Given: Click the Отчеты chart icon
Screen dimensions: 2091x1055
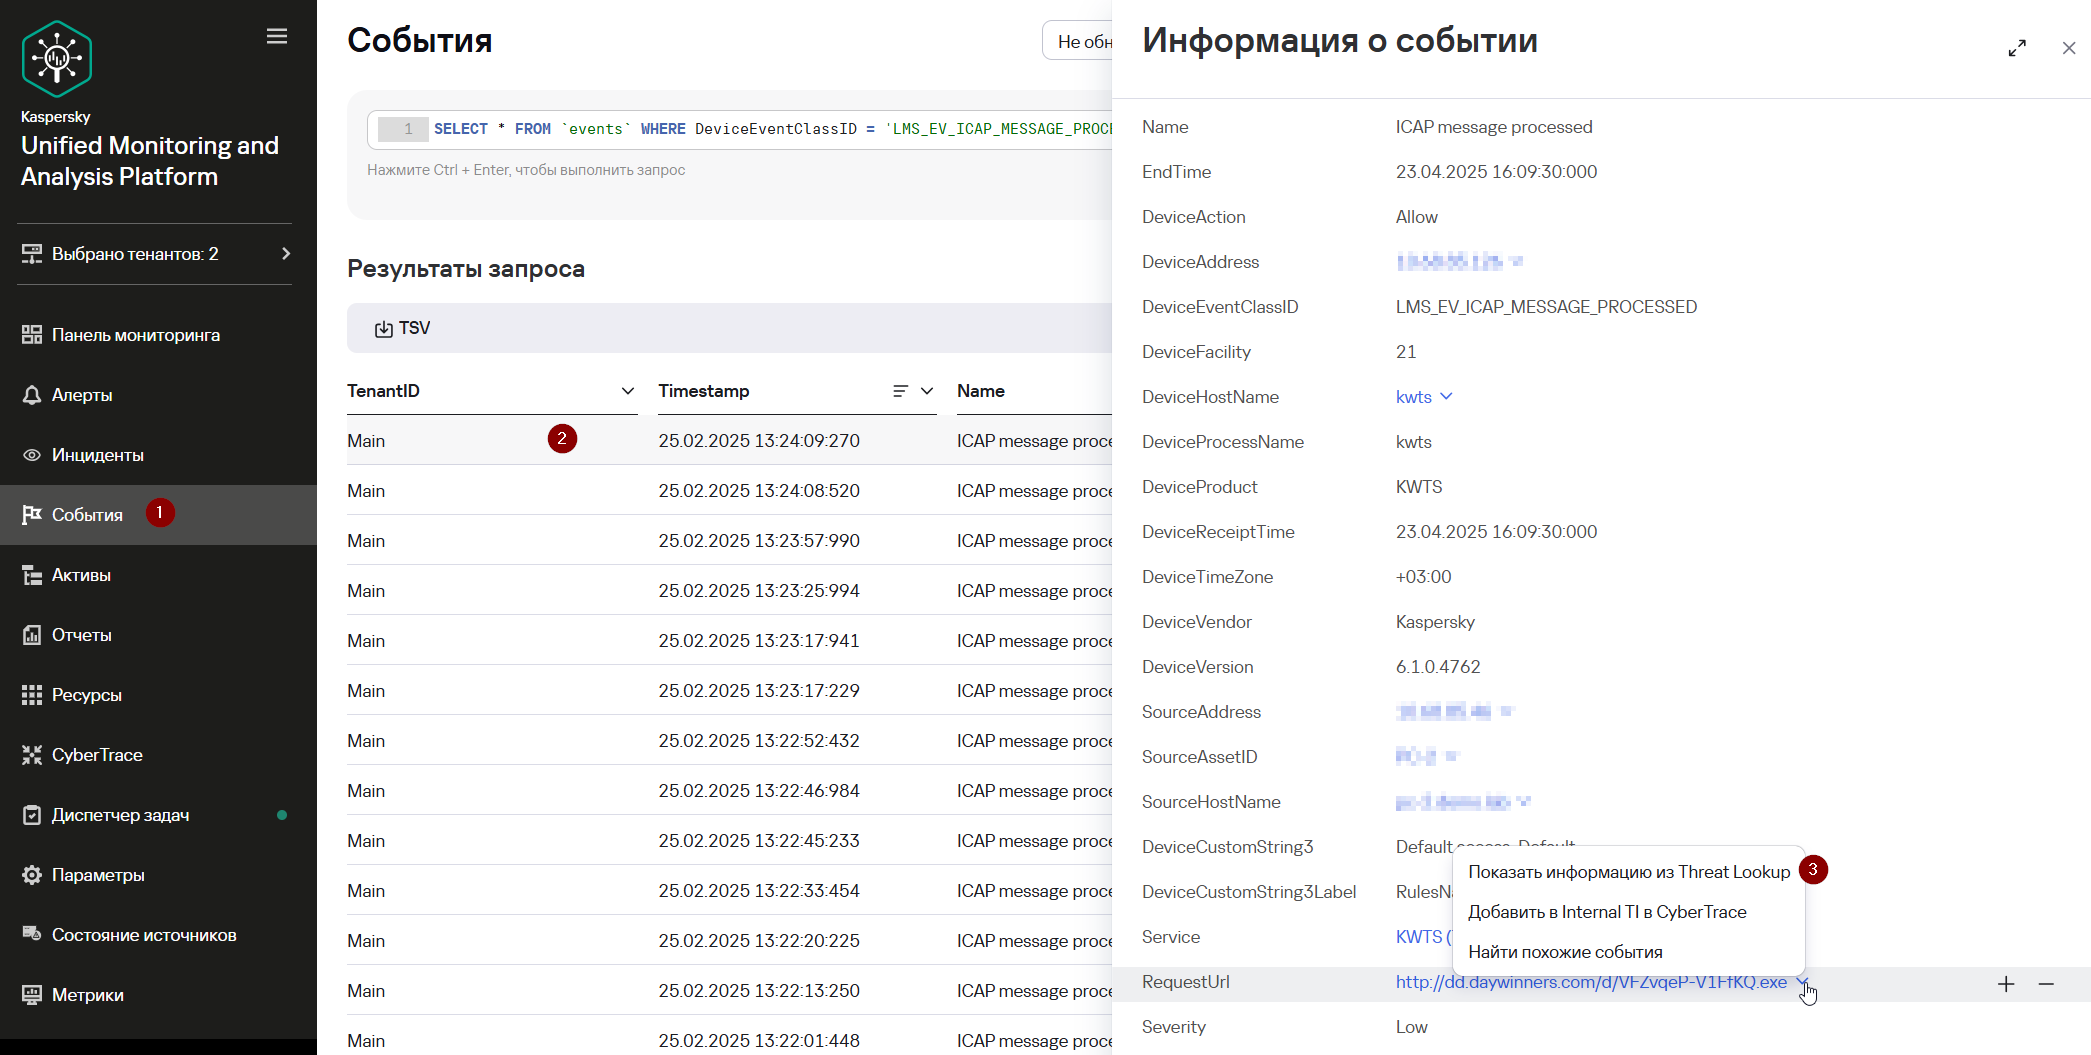Looking at the screenshot, I should coord(32,635).
